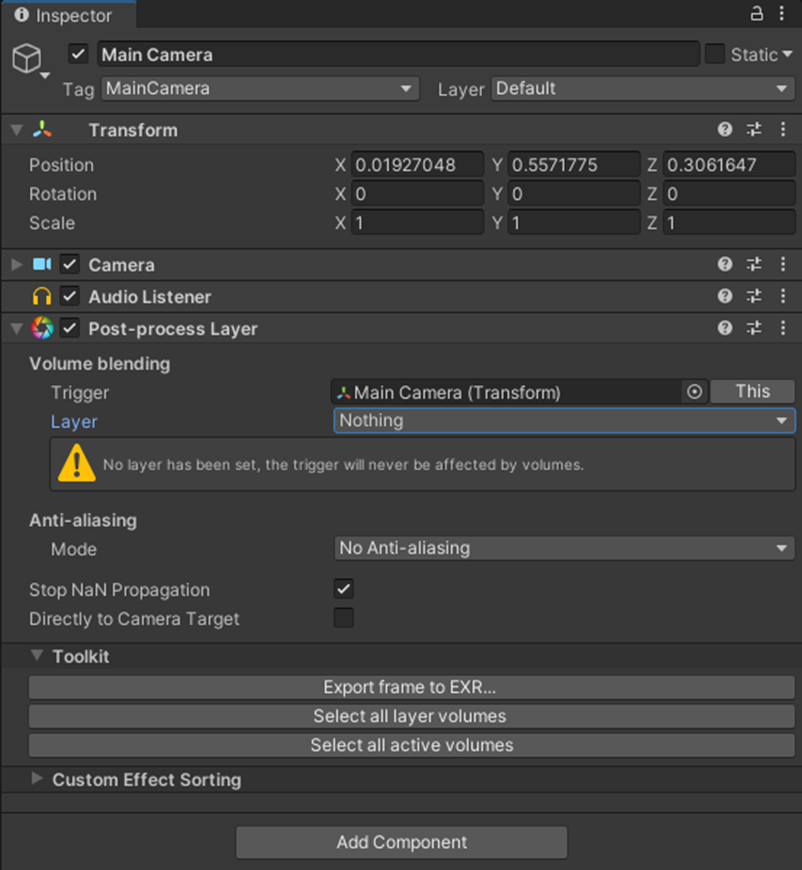Viewport: 802px width, 870px height.
Task: Open Transform help reference
Action: [725, 130]
